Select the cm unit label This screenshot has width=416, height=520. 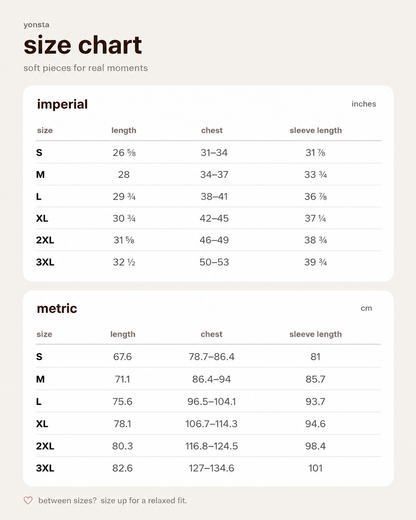[x=366, y=308]
